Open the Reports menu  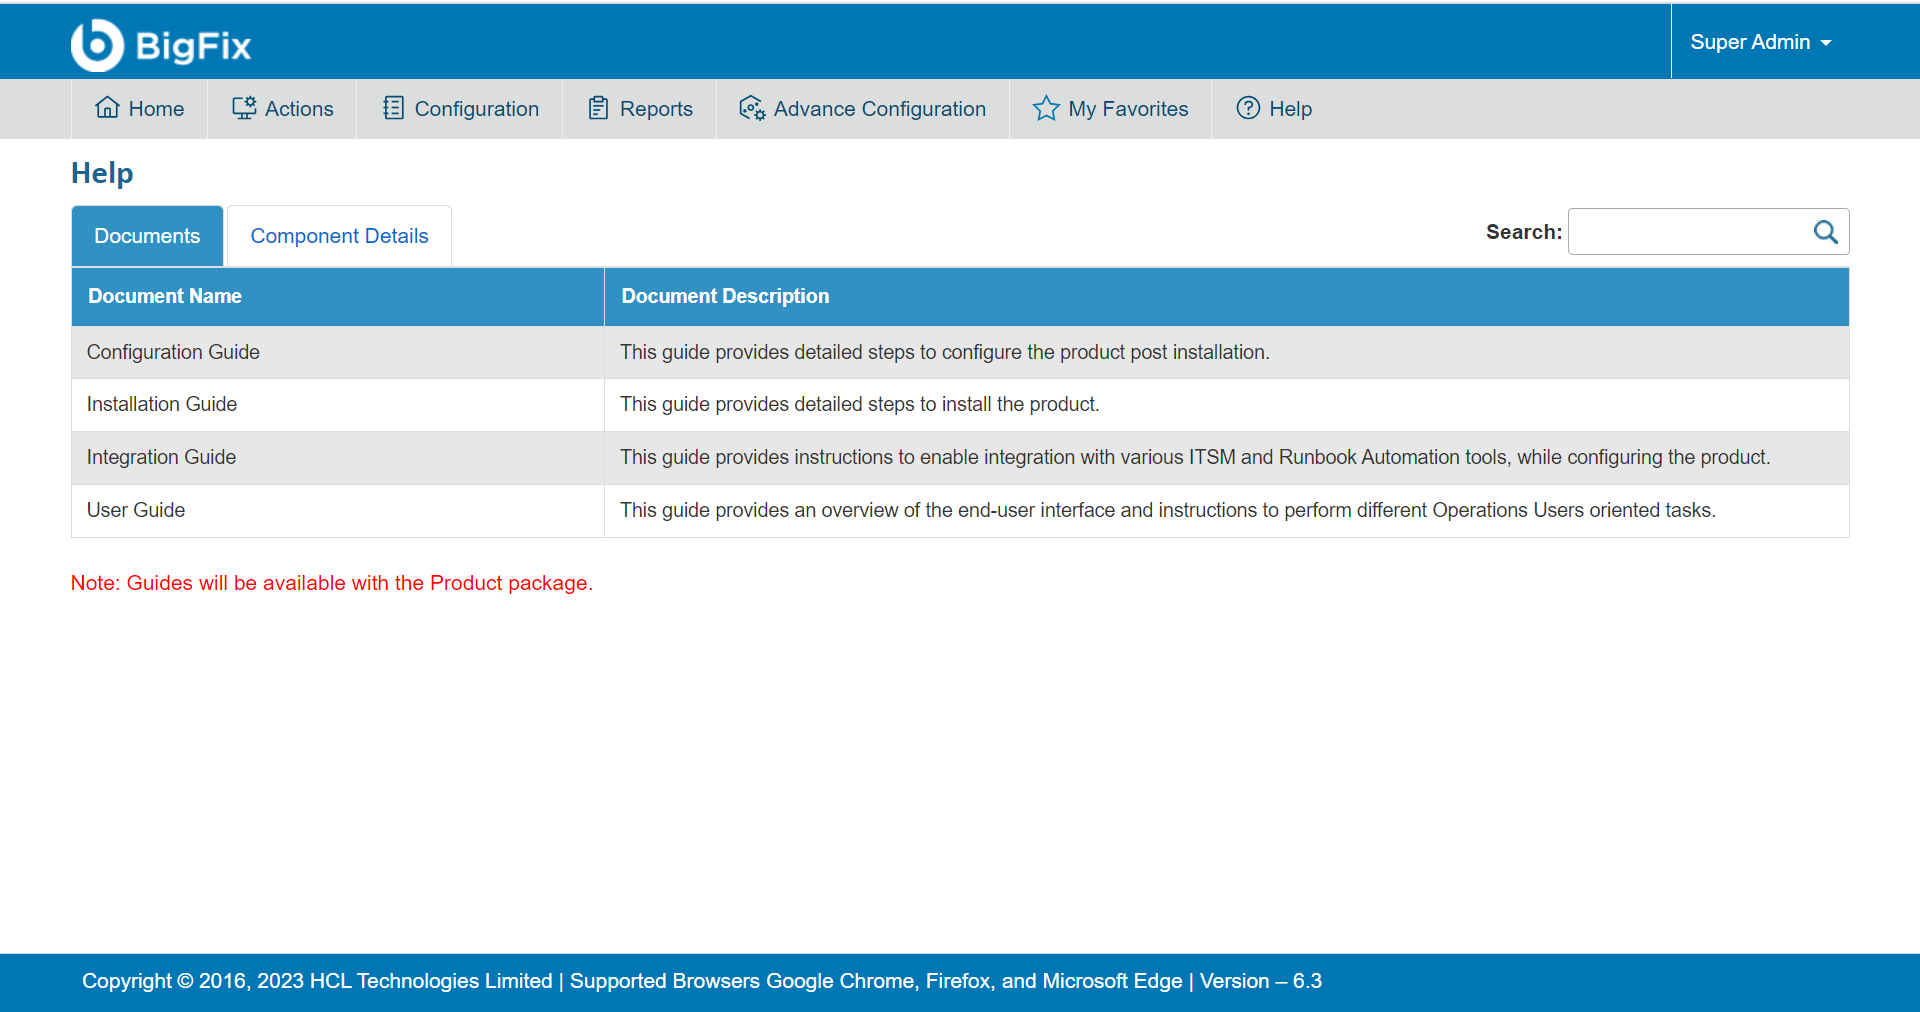640,109
